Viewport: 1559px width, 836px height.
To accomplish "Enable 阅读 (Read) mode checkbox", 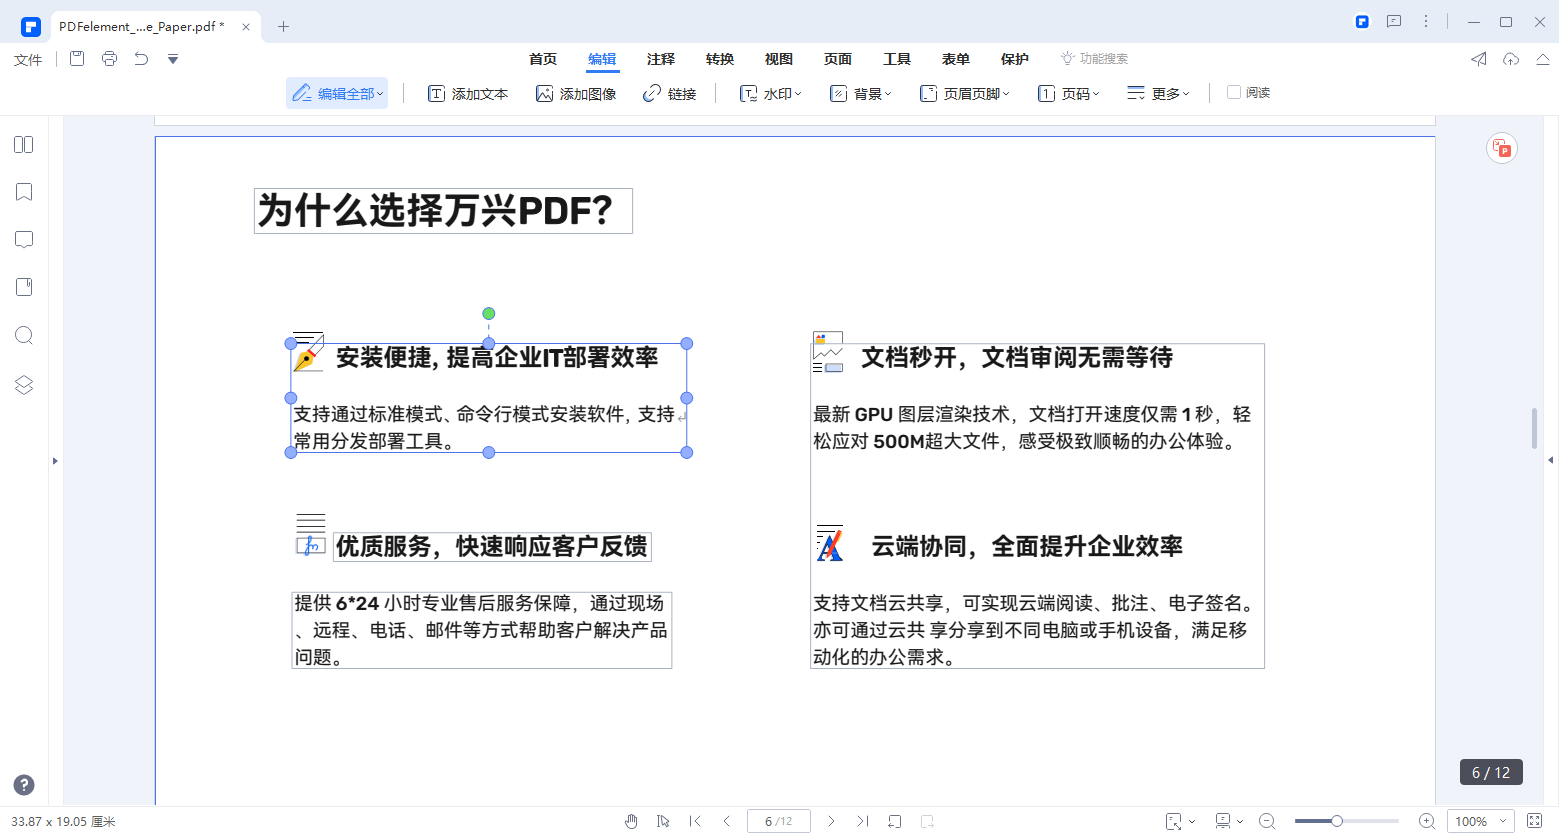I will point(1235,92).
